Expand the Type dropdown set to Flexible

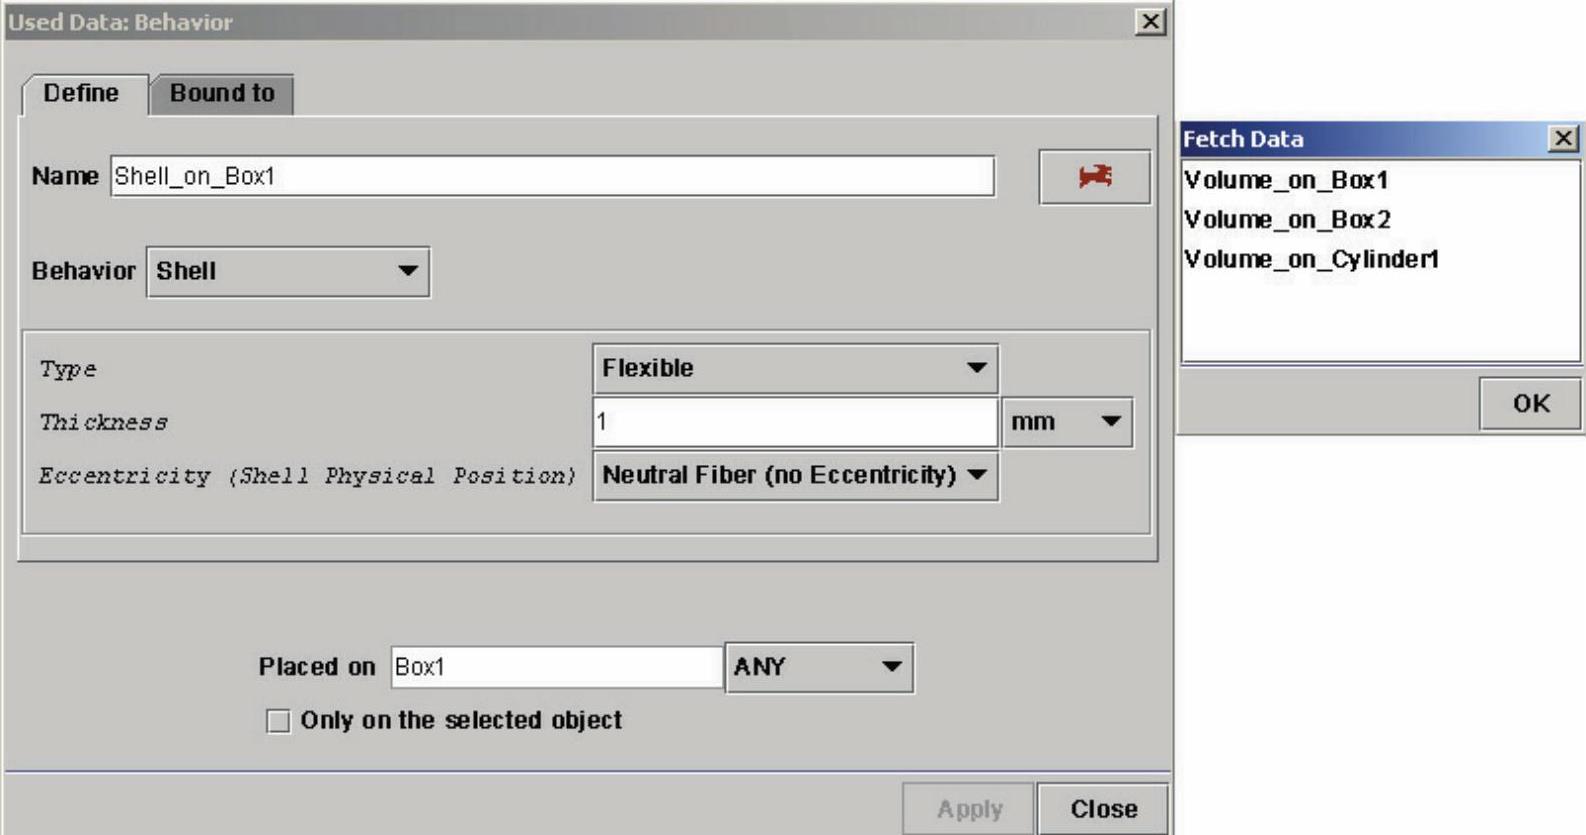(x=795, y=368)
